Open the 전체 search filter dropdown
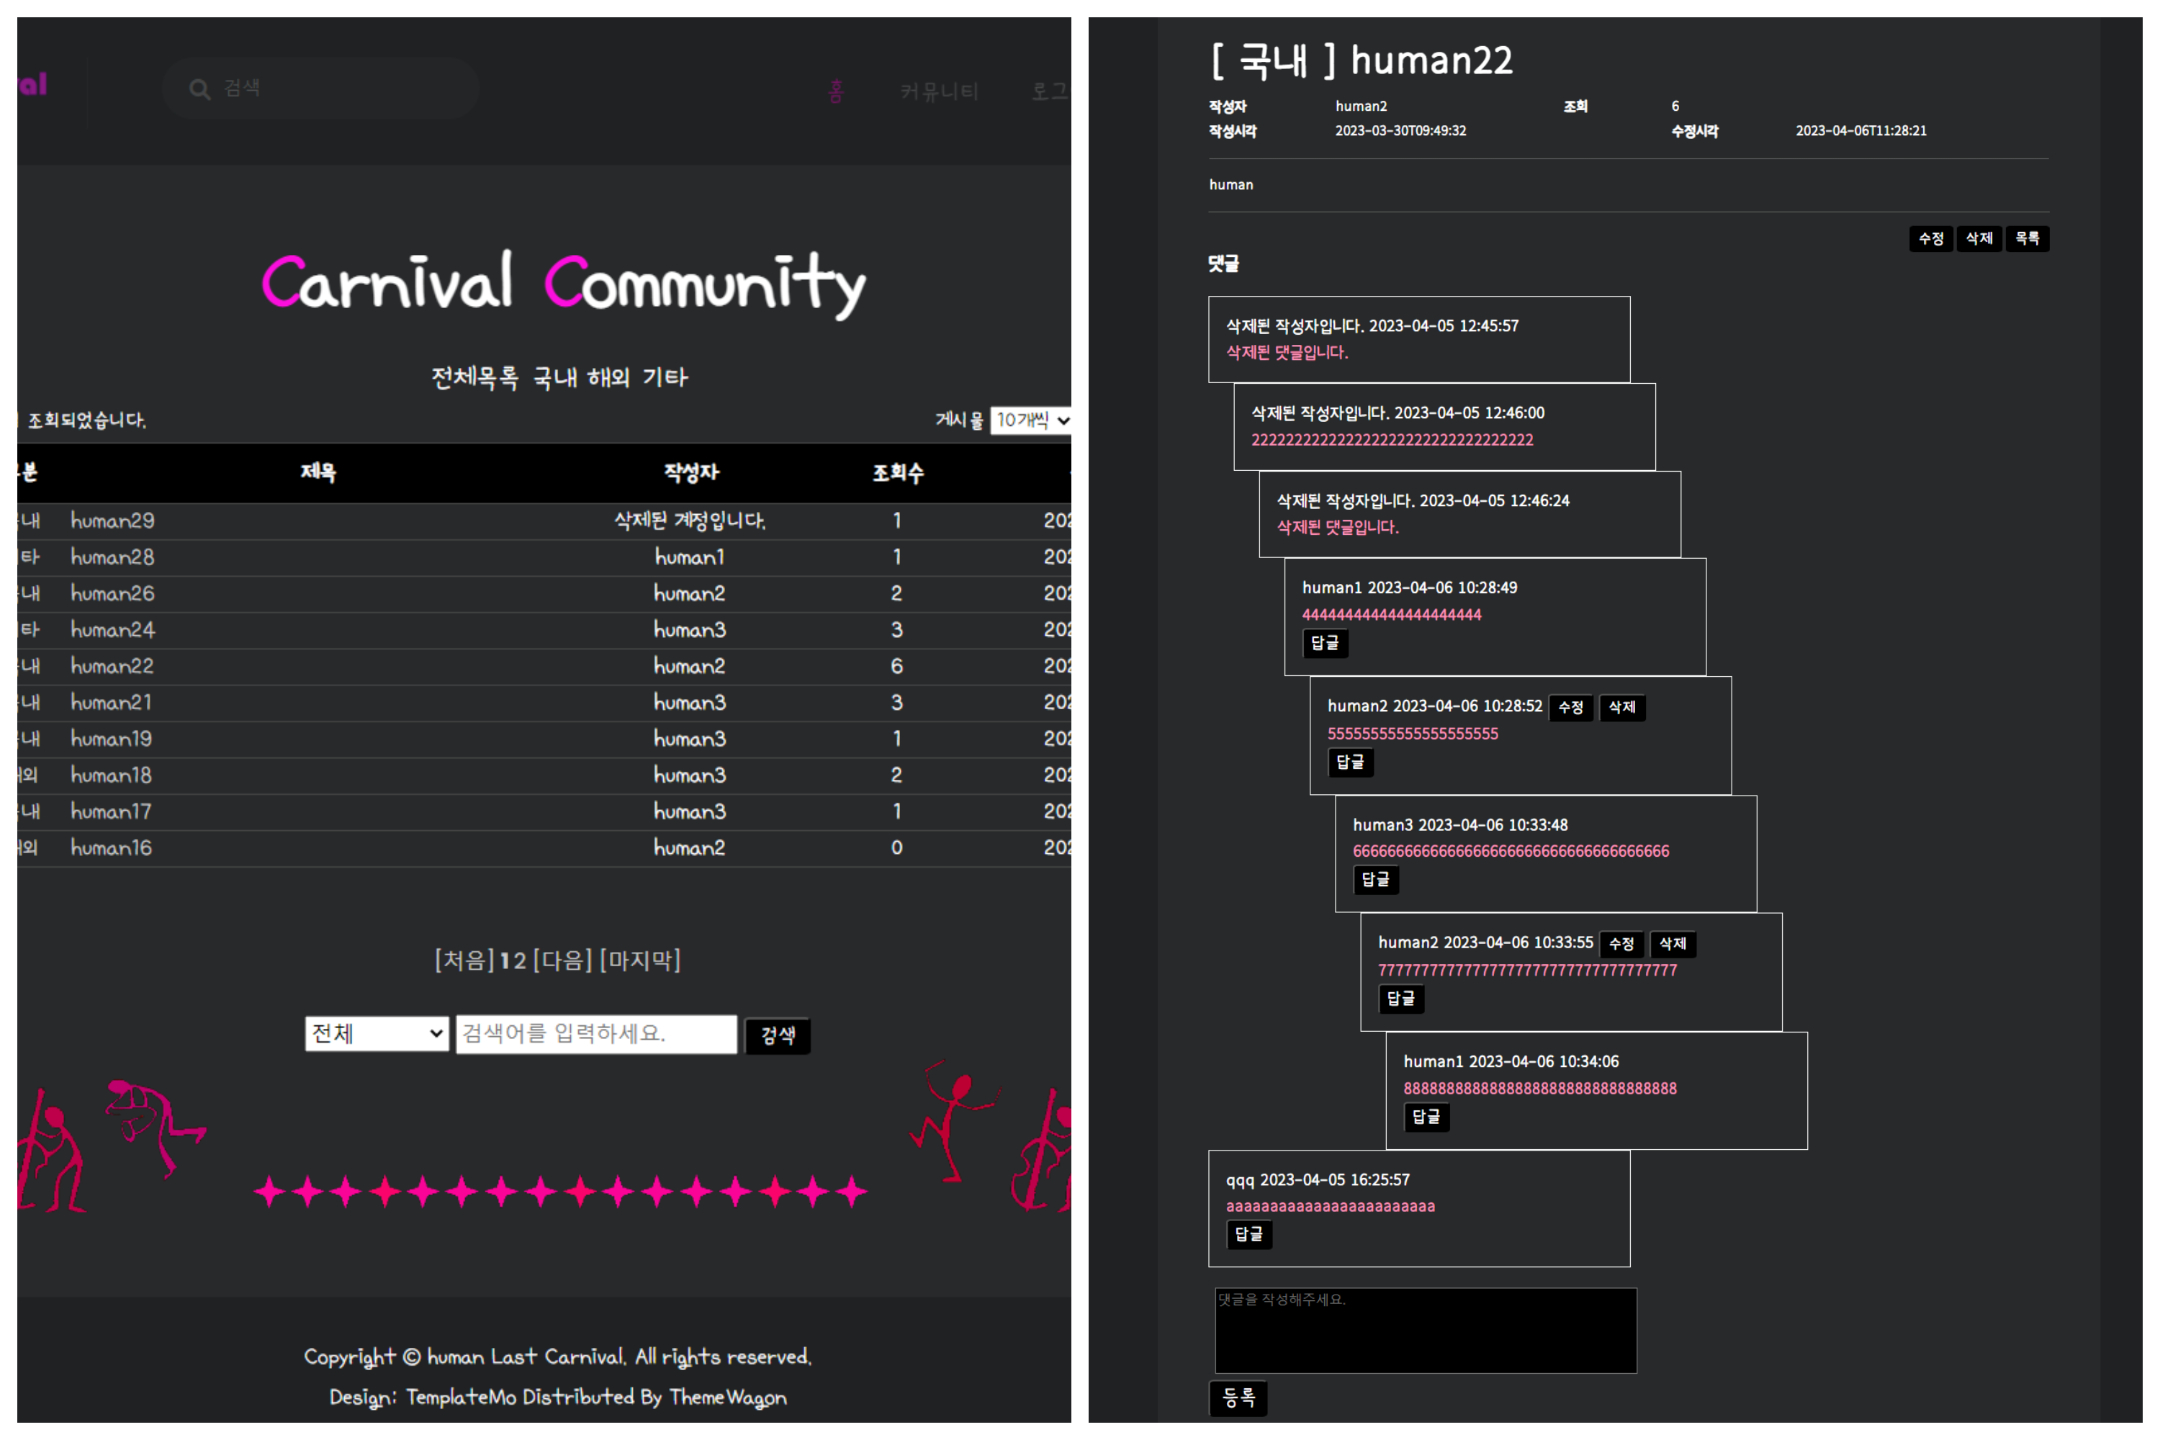 click(x=377, y=1033)
